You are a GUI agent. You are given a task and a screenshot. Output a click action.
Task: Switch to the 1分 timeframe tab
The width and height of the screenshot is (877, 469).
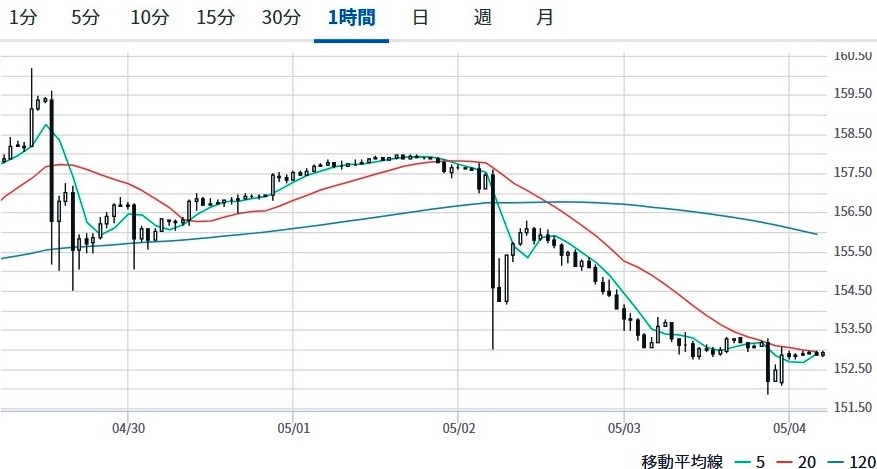[x=24, y=18]
